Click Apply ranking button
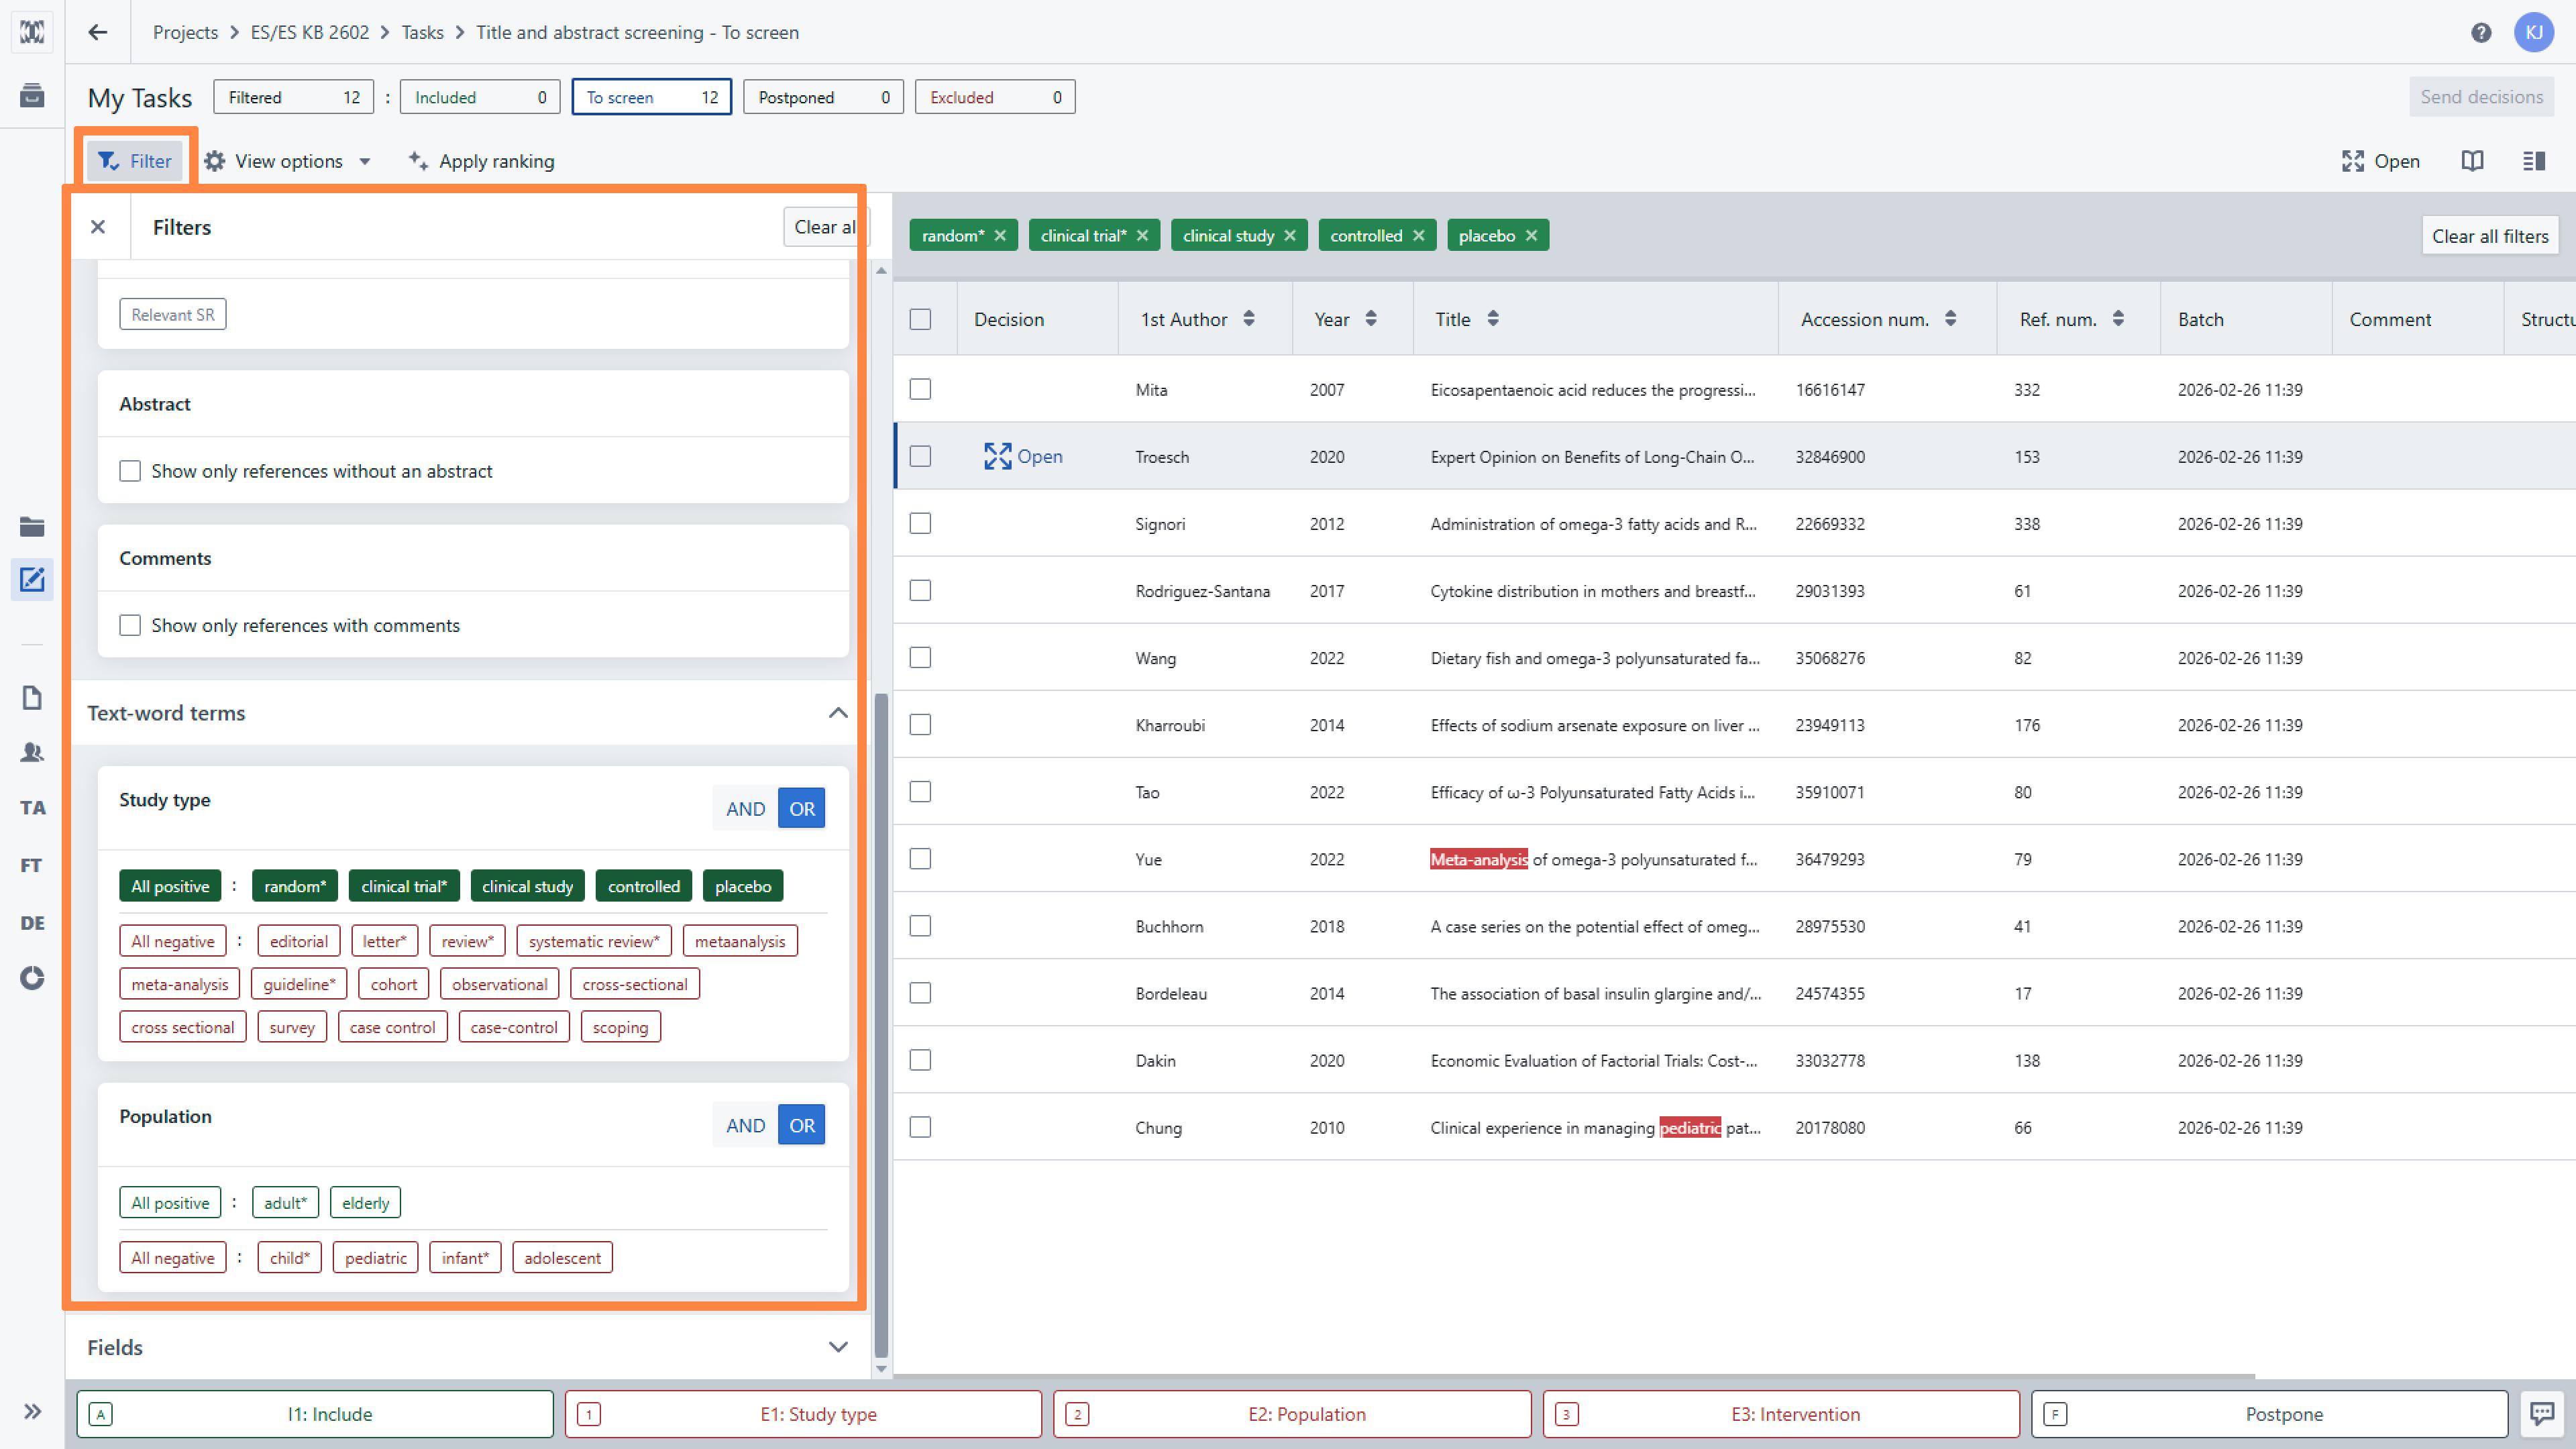Image resolution: width=2576 pixels, height=1449 pixels. click(481, 161)
